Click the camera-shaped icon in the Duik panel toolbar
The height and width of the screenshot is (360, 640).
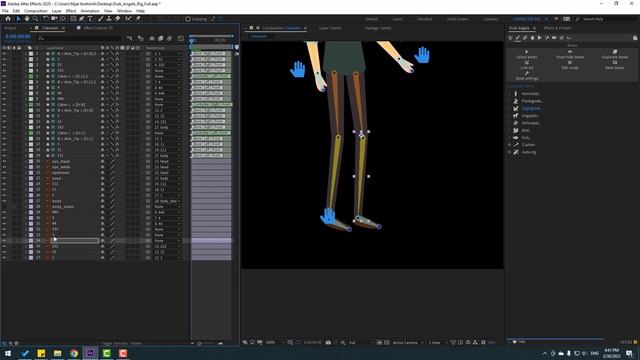[554, 38]
